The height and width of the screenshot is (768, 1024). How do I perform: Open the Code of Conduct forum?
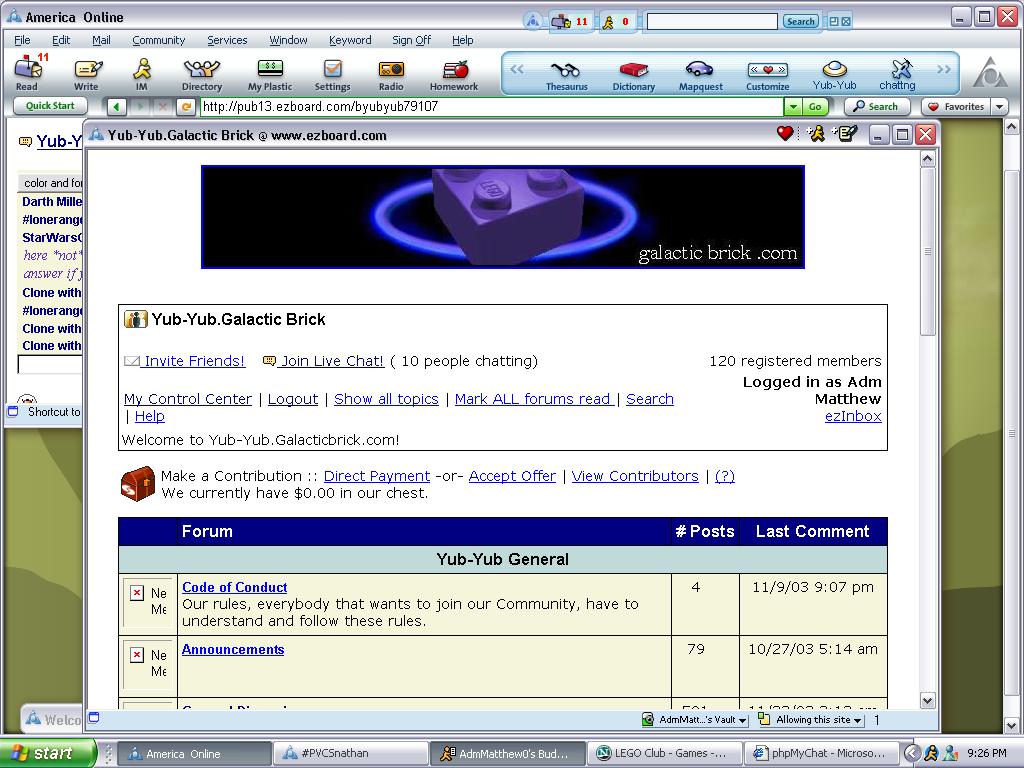coord(234,587)
